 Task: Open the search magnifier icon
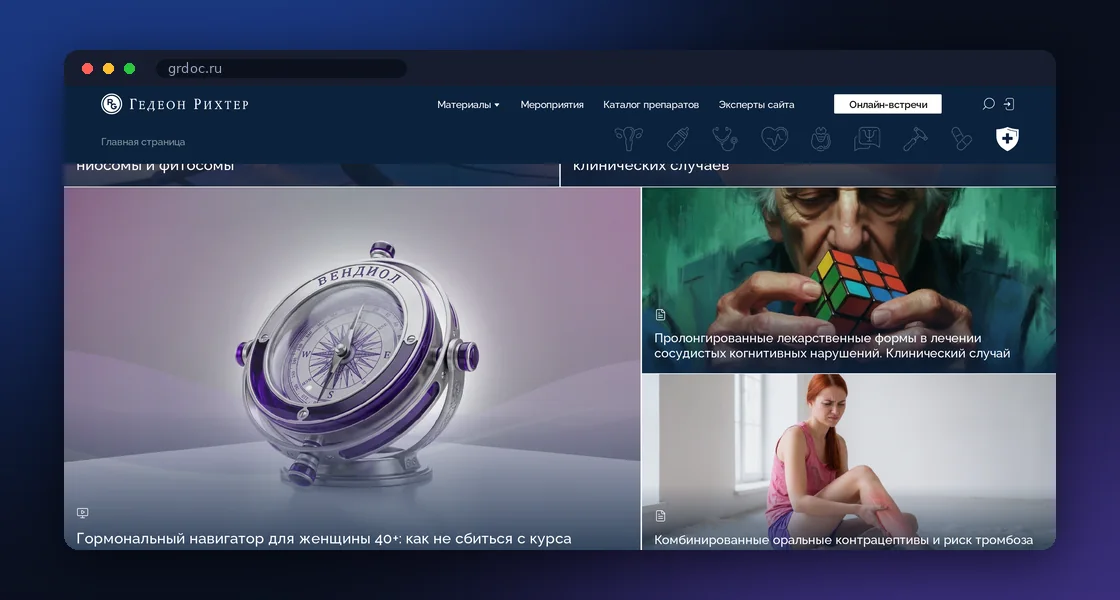click(x=989, y=104)
